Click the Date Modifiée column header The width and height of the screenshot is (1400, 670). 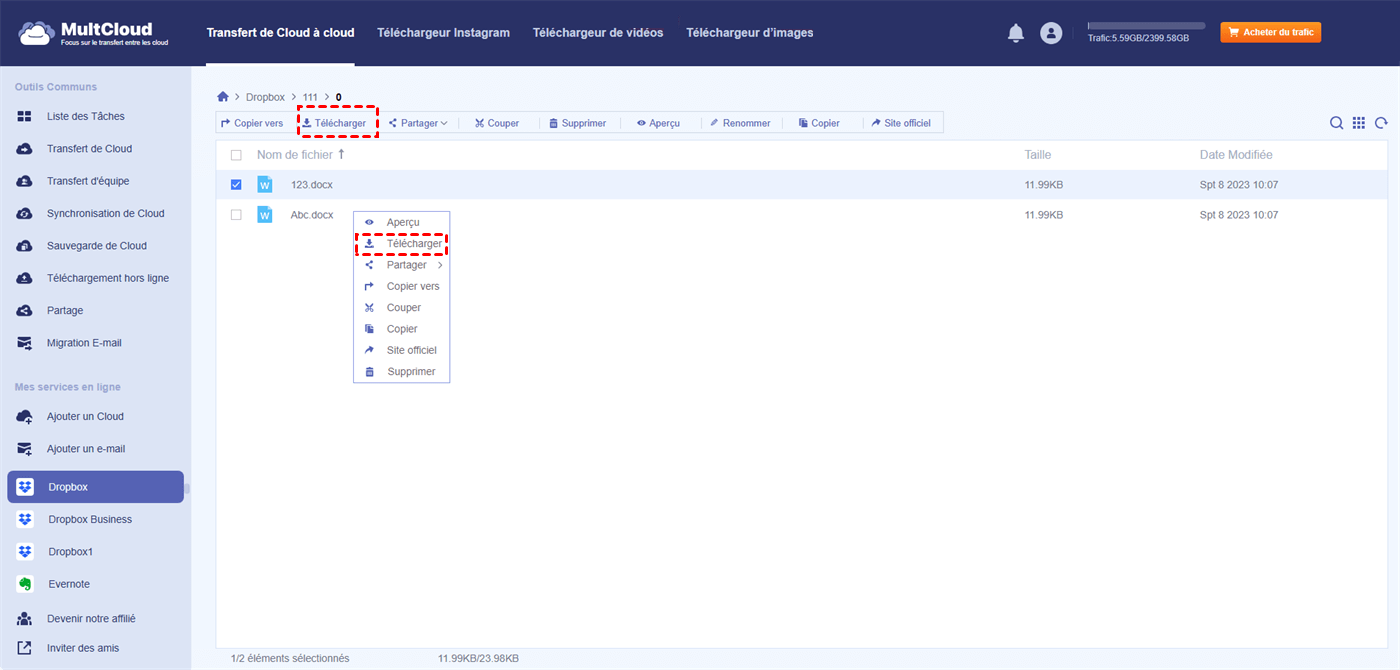coord(1236,155)
